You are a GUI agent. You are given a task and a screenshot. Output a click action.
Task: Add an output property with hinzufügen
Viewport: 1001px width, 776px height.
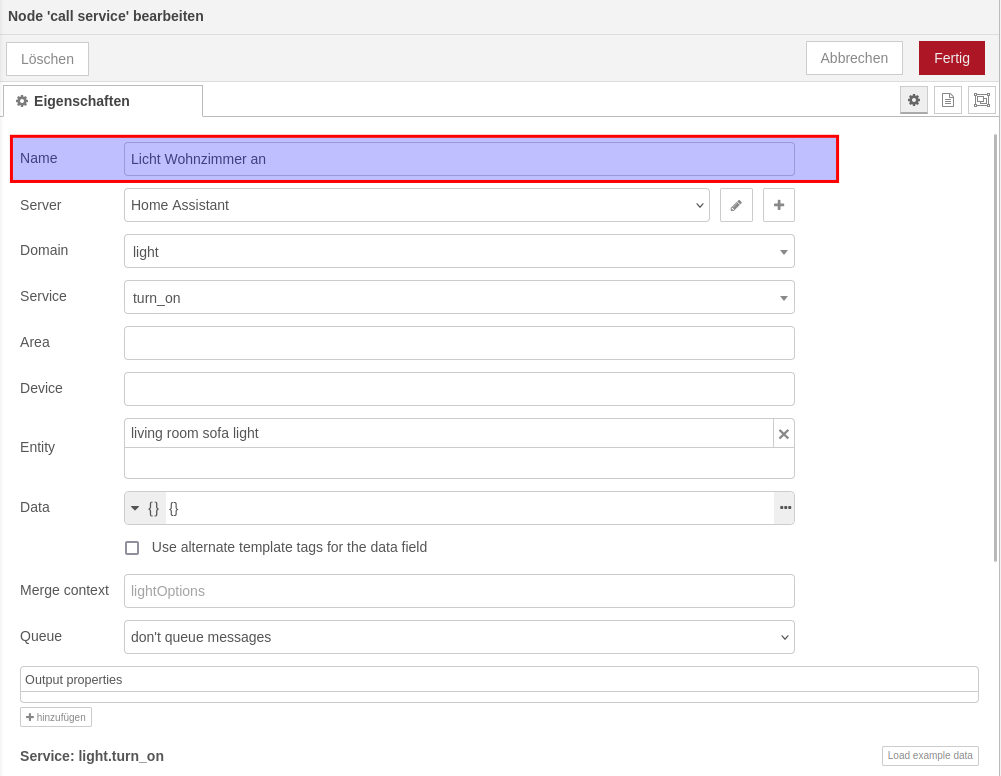[56, 717]
